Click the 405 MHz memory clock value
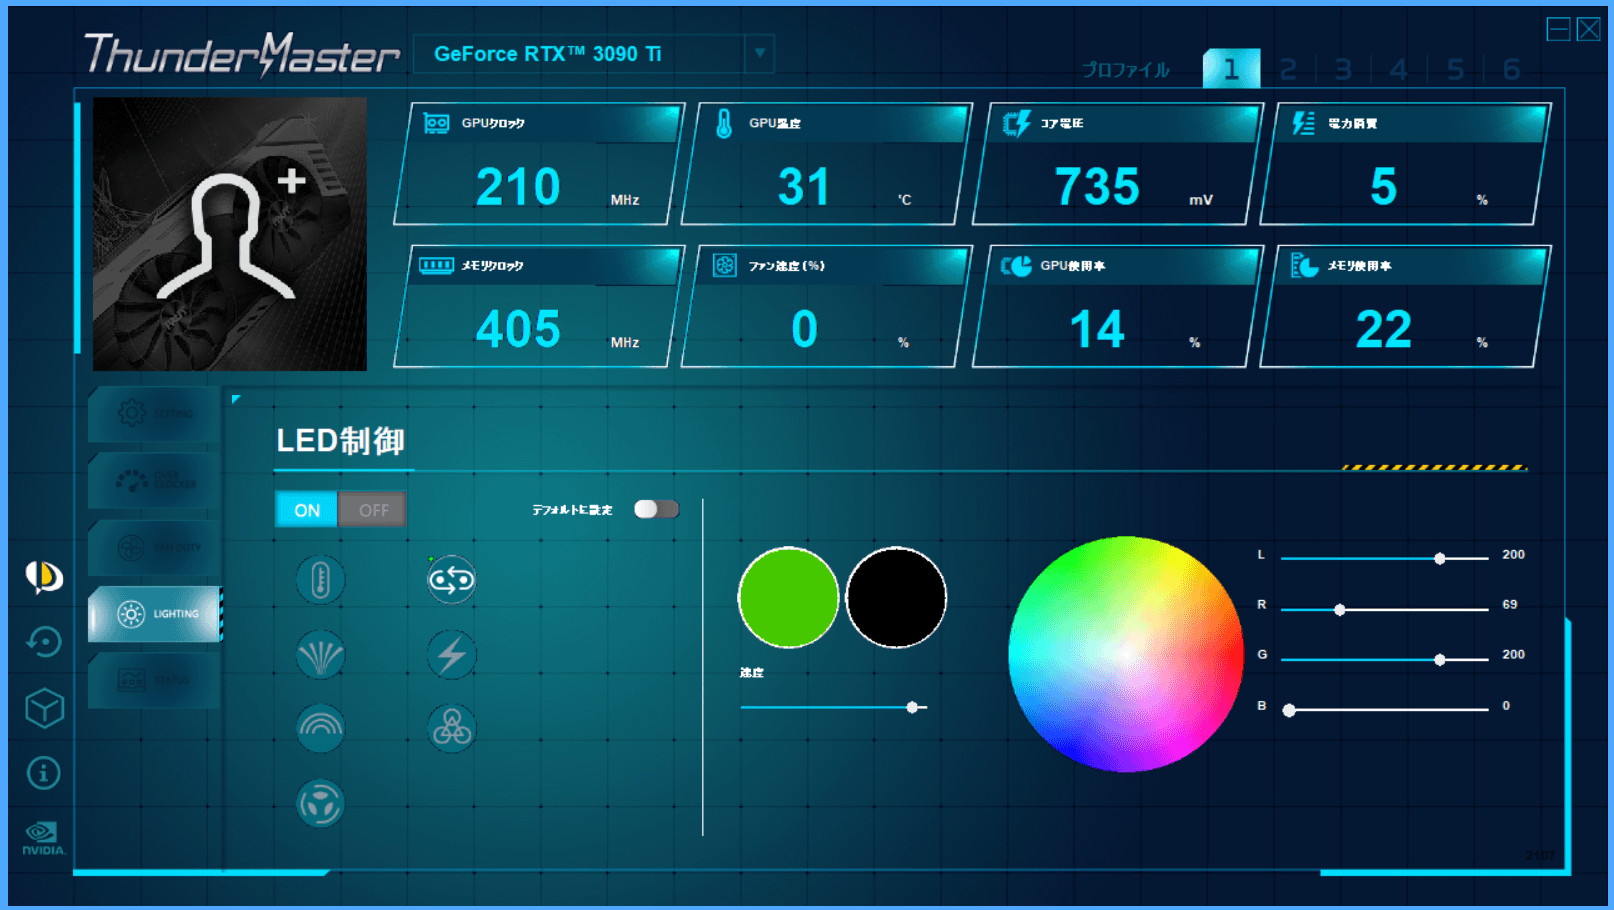 (x=518, y=329)
